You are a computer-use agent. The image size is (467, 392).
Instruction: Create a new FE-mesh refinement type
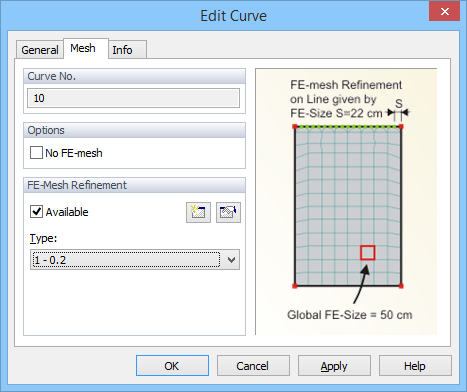(198, 212)
